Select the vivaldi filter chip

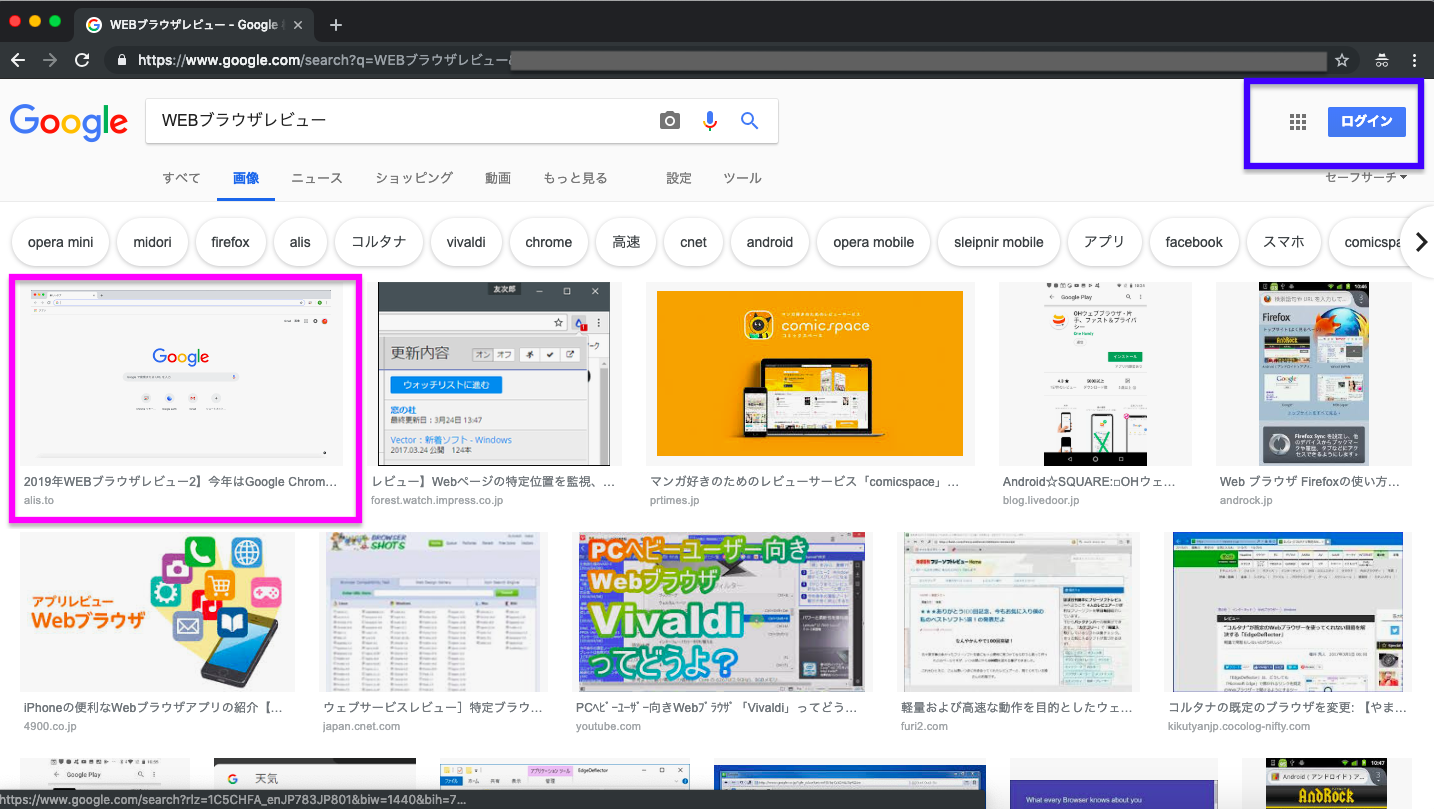pos(466,242)
